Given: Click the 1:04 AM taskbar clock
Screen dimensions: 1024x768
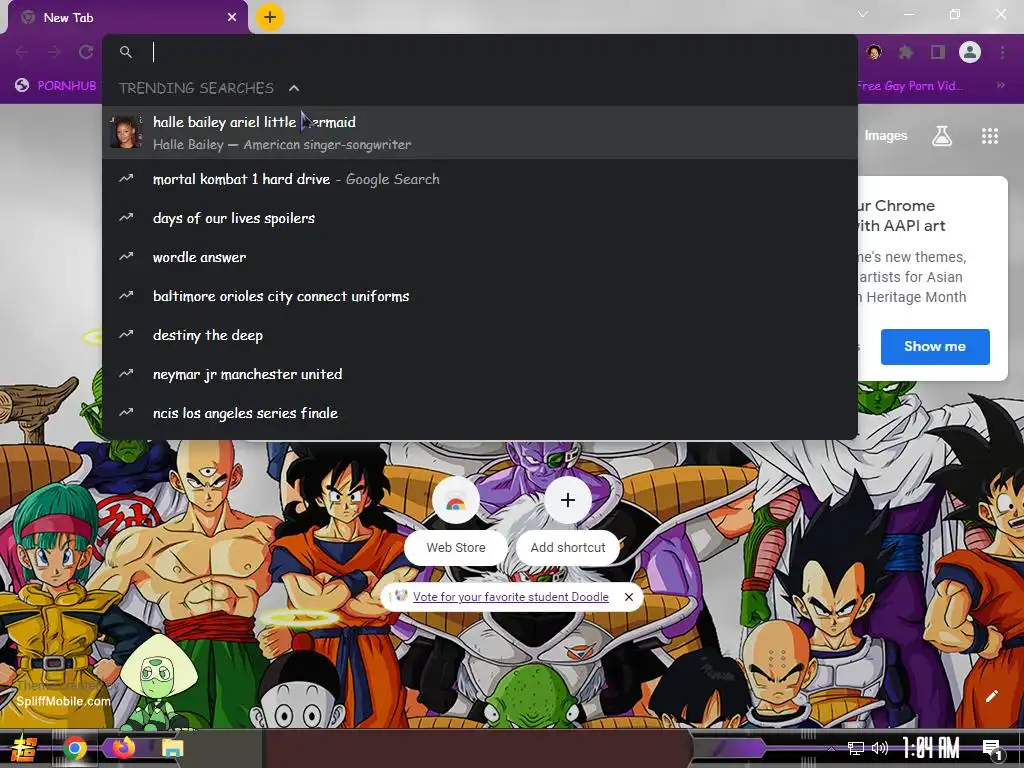Looking at the screenshot, I should (931, 748).
